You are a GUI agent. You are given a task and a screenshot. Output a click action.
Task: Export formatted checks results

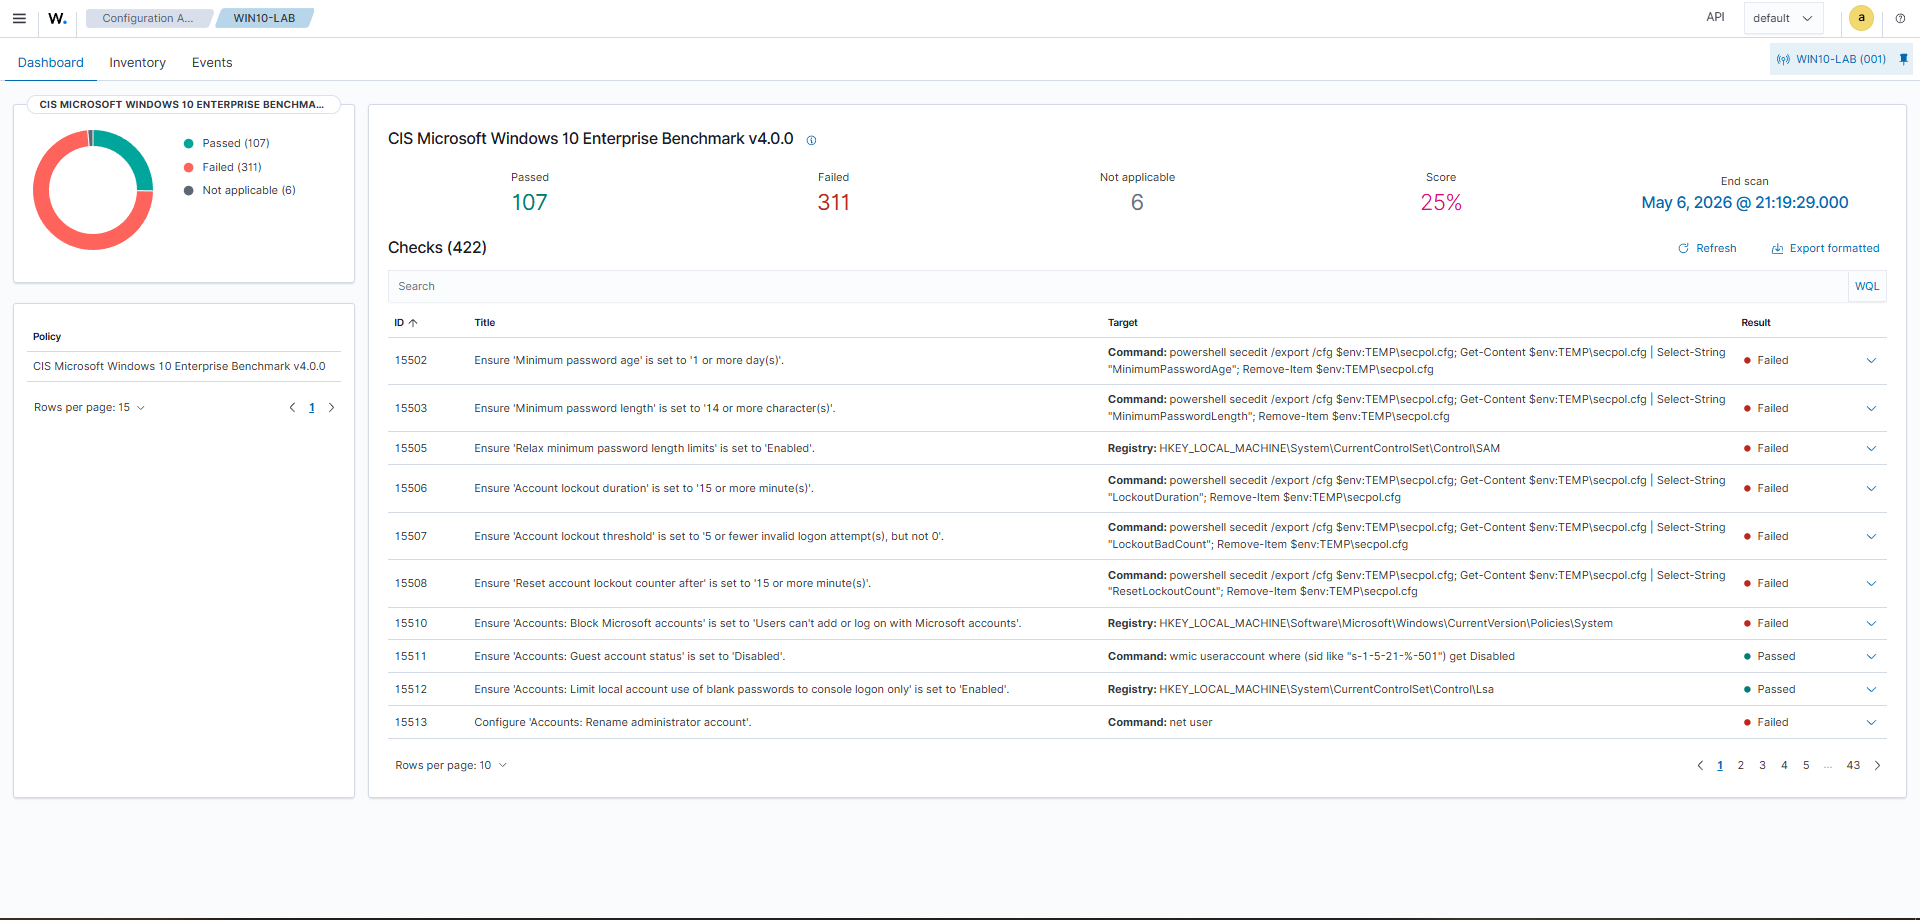(x=1825, y=248)
